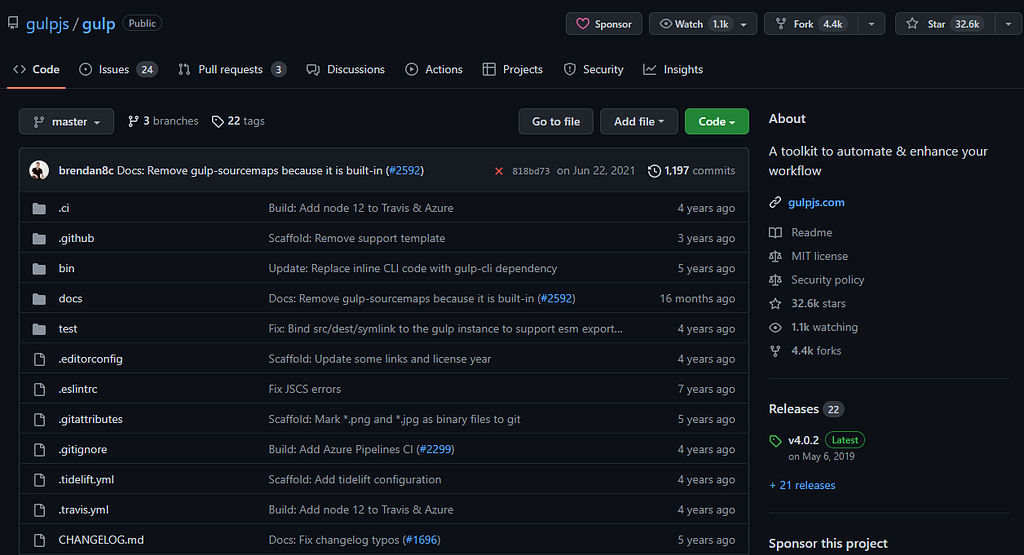Screen dimensions: 1024x555
Task: Click the book icon next to Readme
Action: coord(775,232)
